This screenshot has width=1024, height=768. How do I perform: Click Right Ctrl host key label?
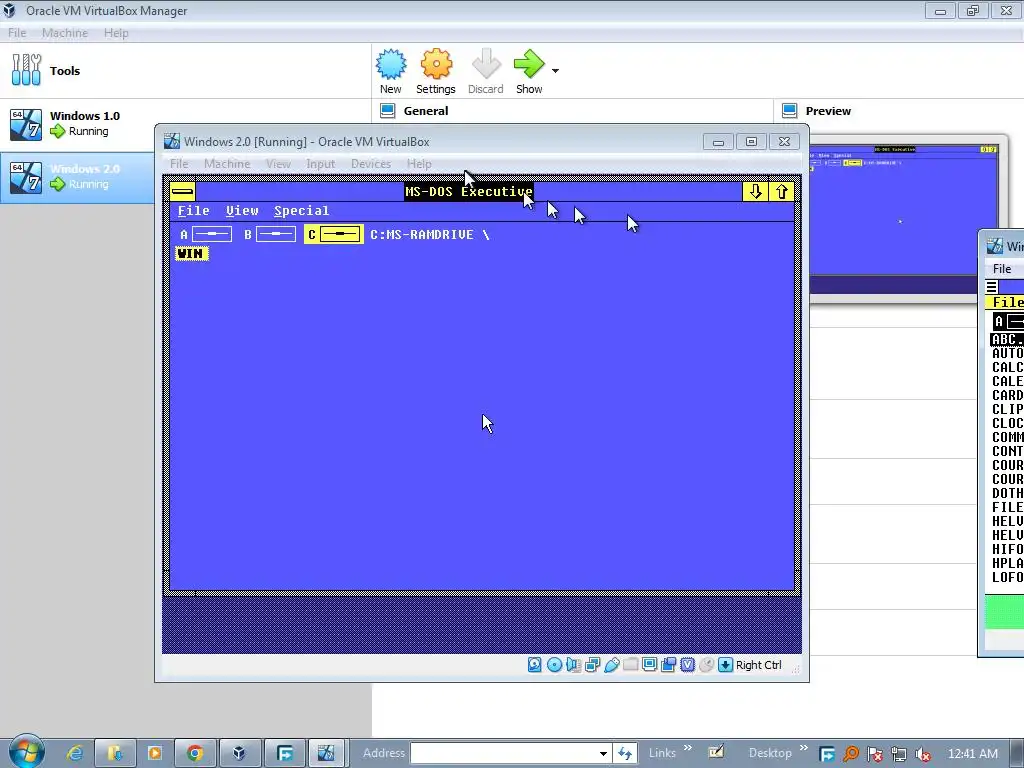tap(758, 665)
